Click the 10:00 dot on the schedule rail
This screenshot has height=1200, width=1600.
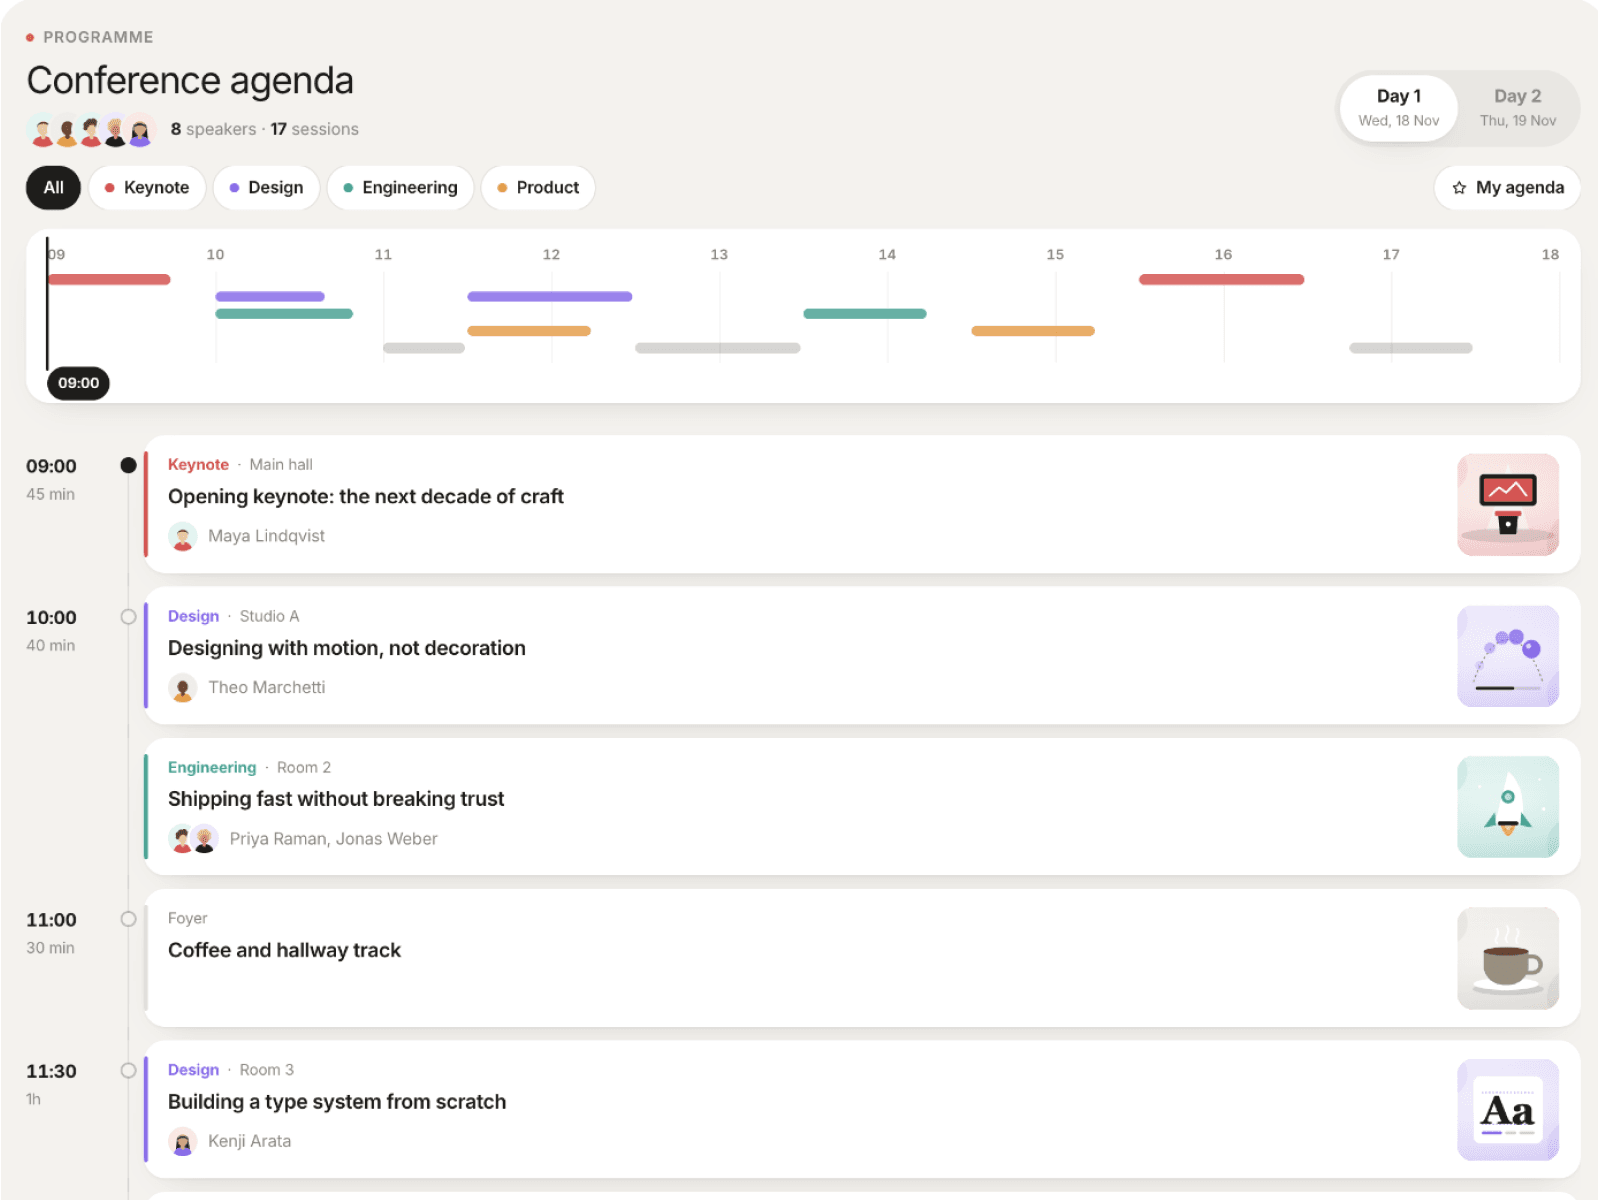(128, 617)
